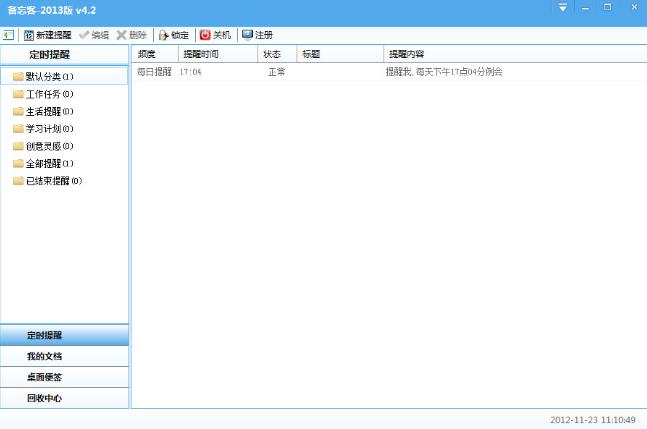Sort by the 频度 column header
The width and height of the screenshot is (647, 429).
tap(155, 54)
